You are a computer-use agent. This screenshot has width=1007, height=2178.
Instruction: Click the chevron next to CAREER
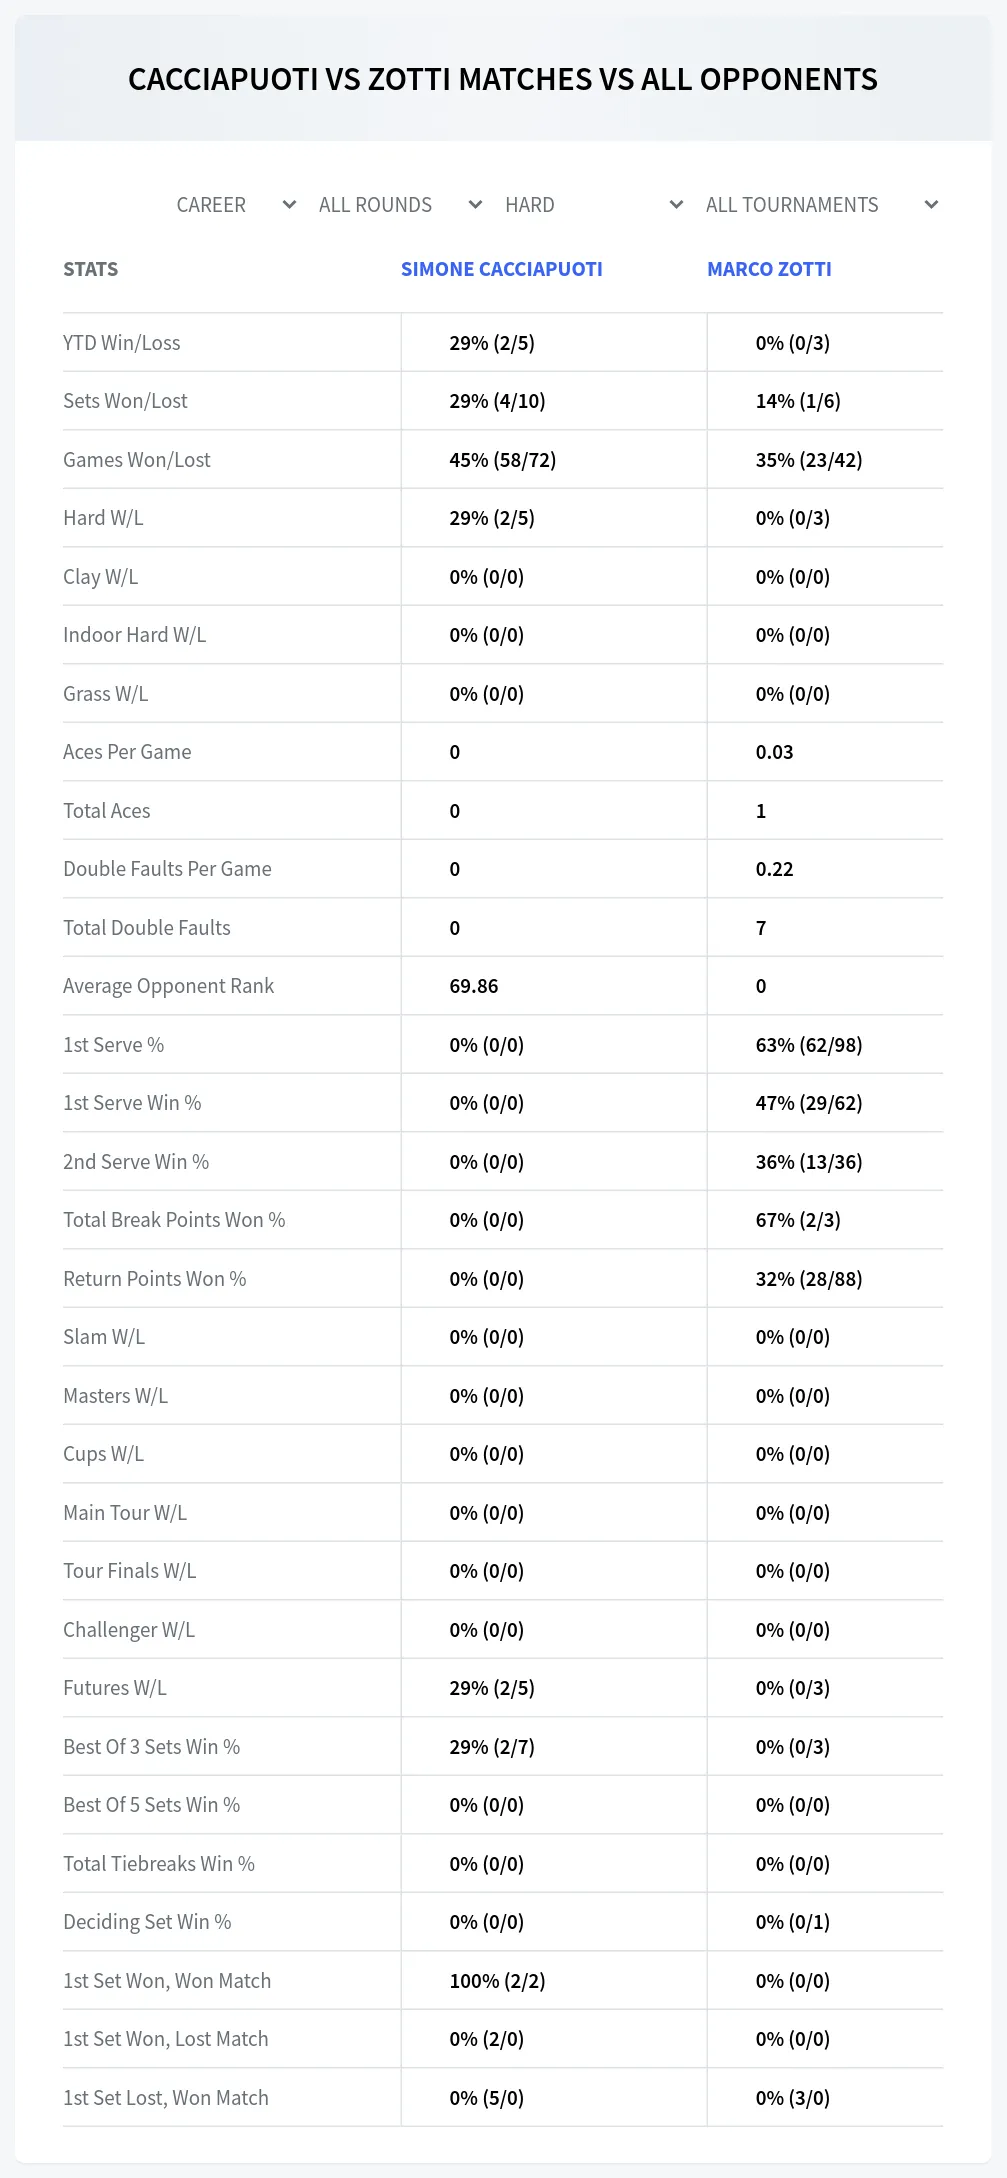point(289,205)
